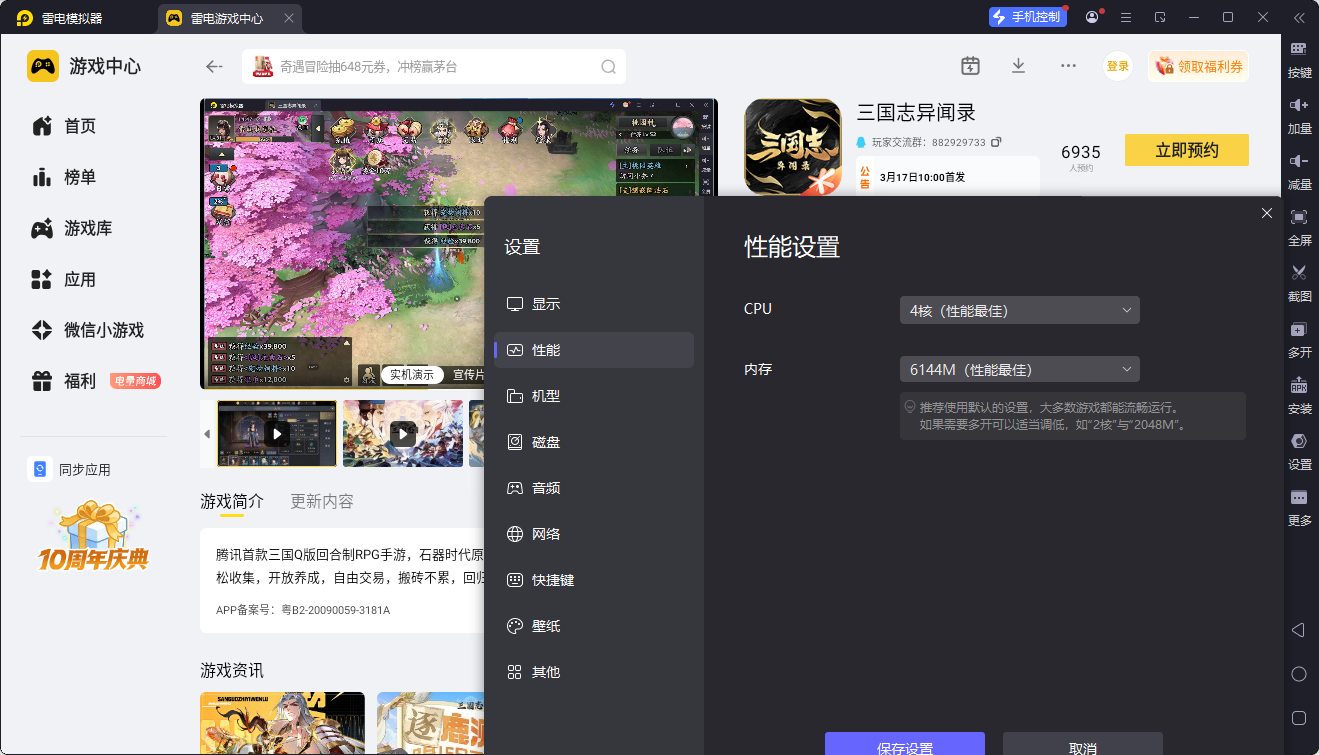Copy the player group number
The image size is (1319, 755).
[996, 142]
